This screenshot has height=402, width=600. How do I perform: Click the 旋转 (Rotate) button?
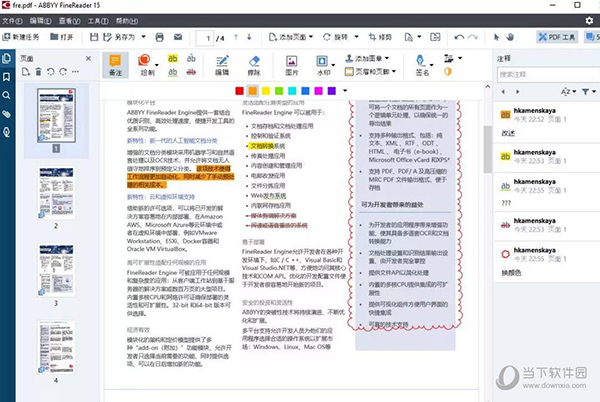coord(336,37)
